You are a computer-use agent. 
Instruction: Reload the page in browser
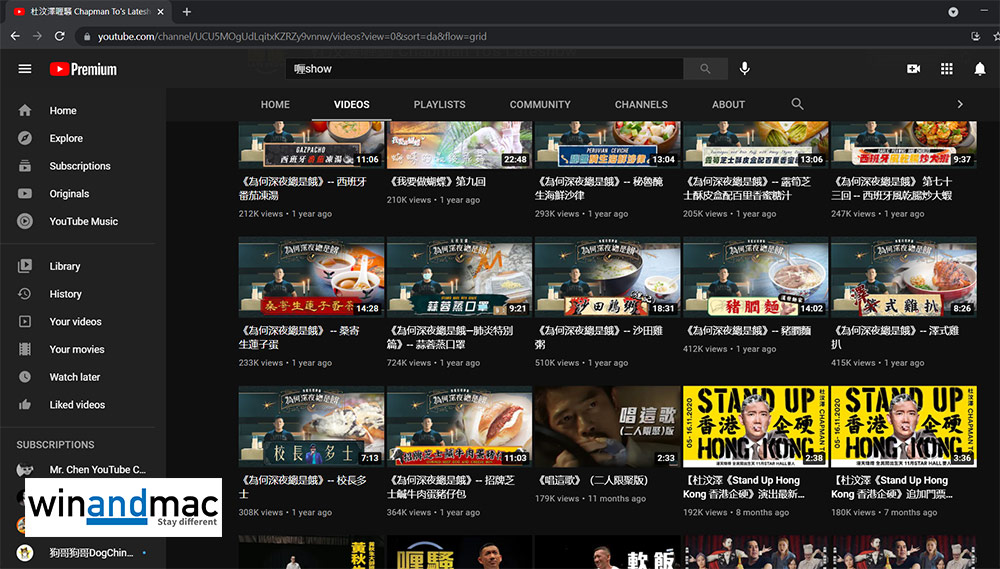pos(60,36)
